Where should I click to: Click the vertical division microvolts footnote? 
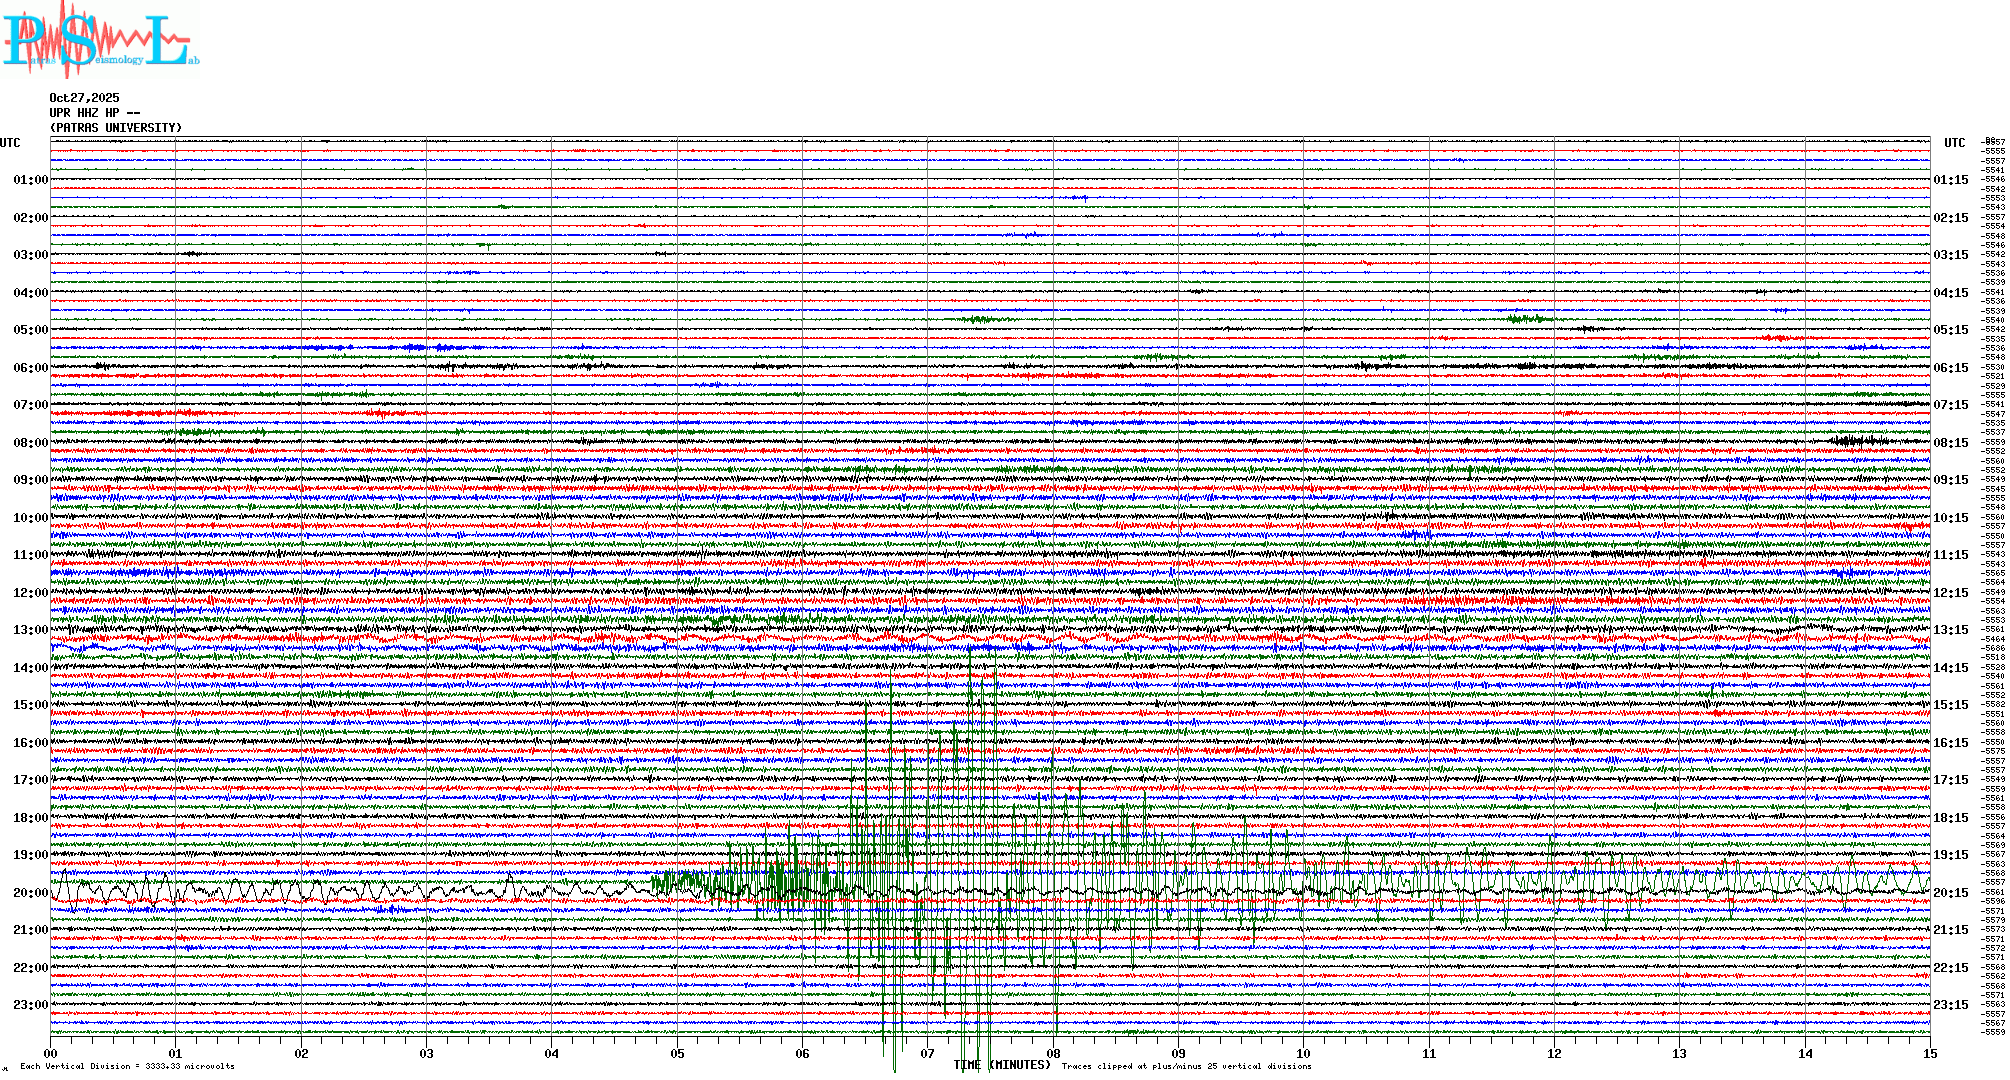click(127, 1066)
